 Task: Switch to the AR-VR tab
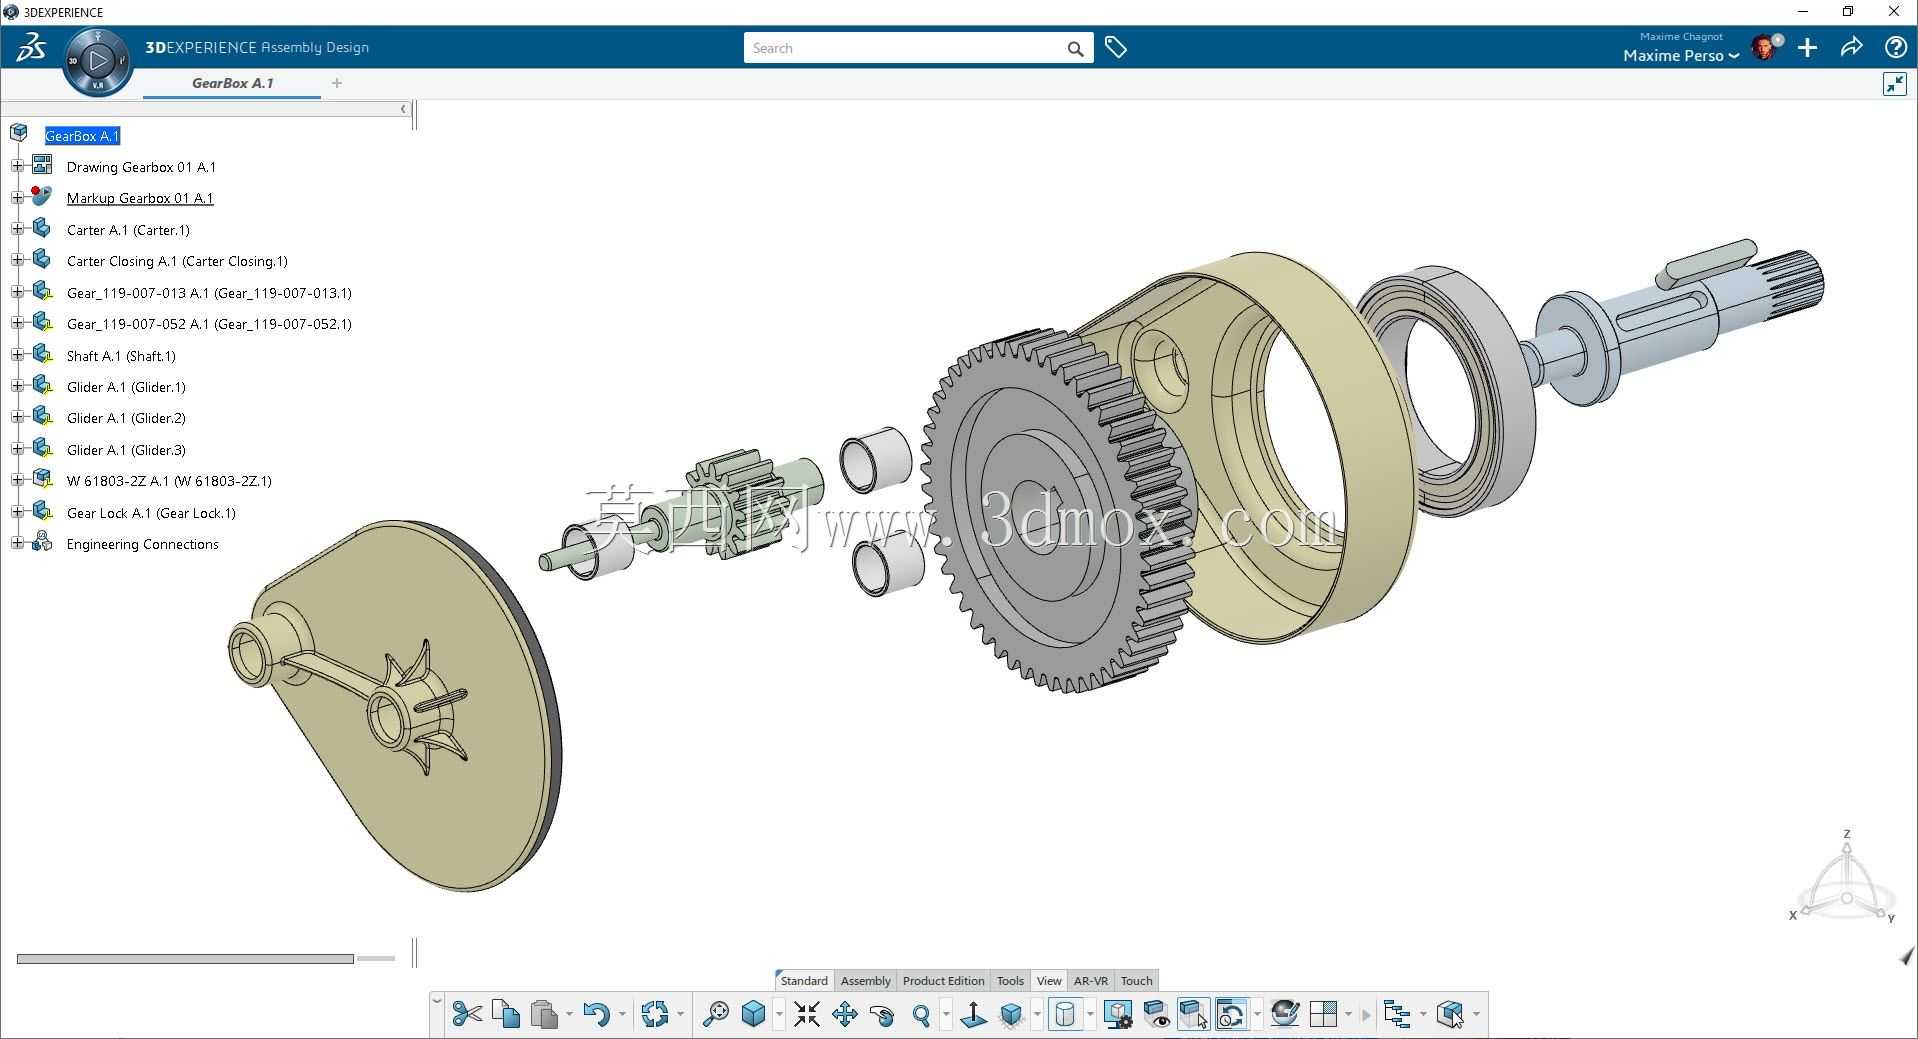pos(1091,981)
